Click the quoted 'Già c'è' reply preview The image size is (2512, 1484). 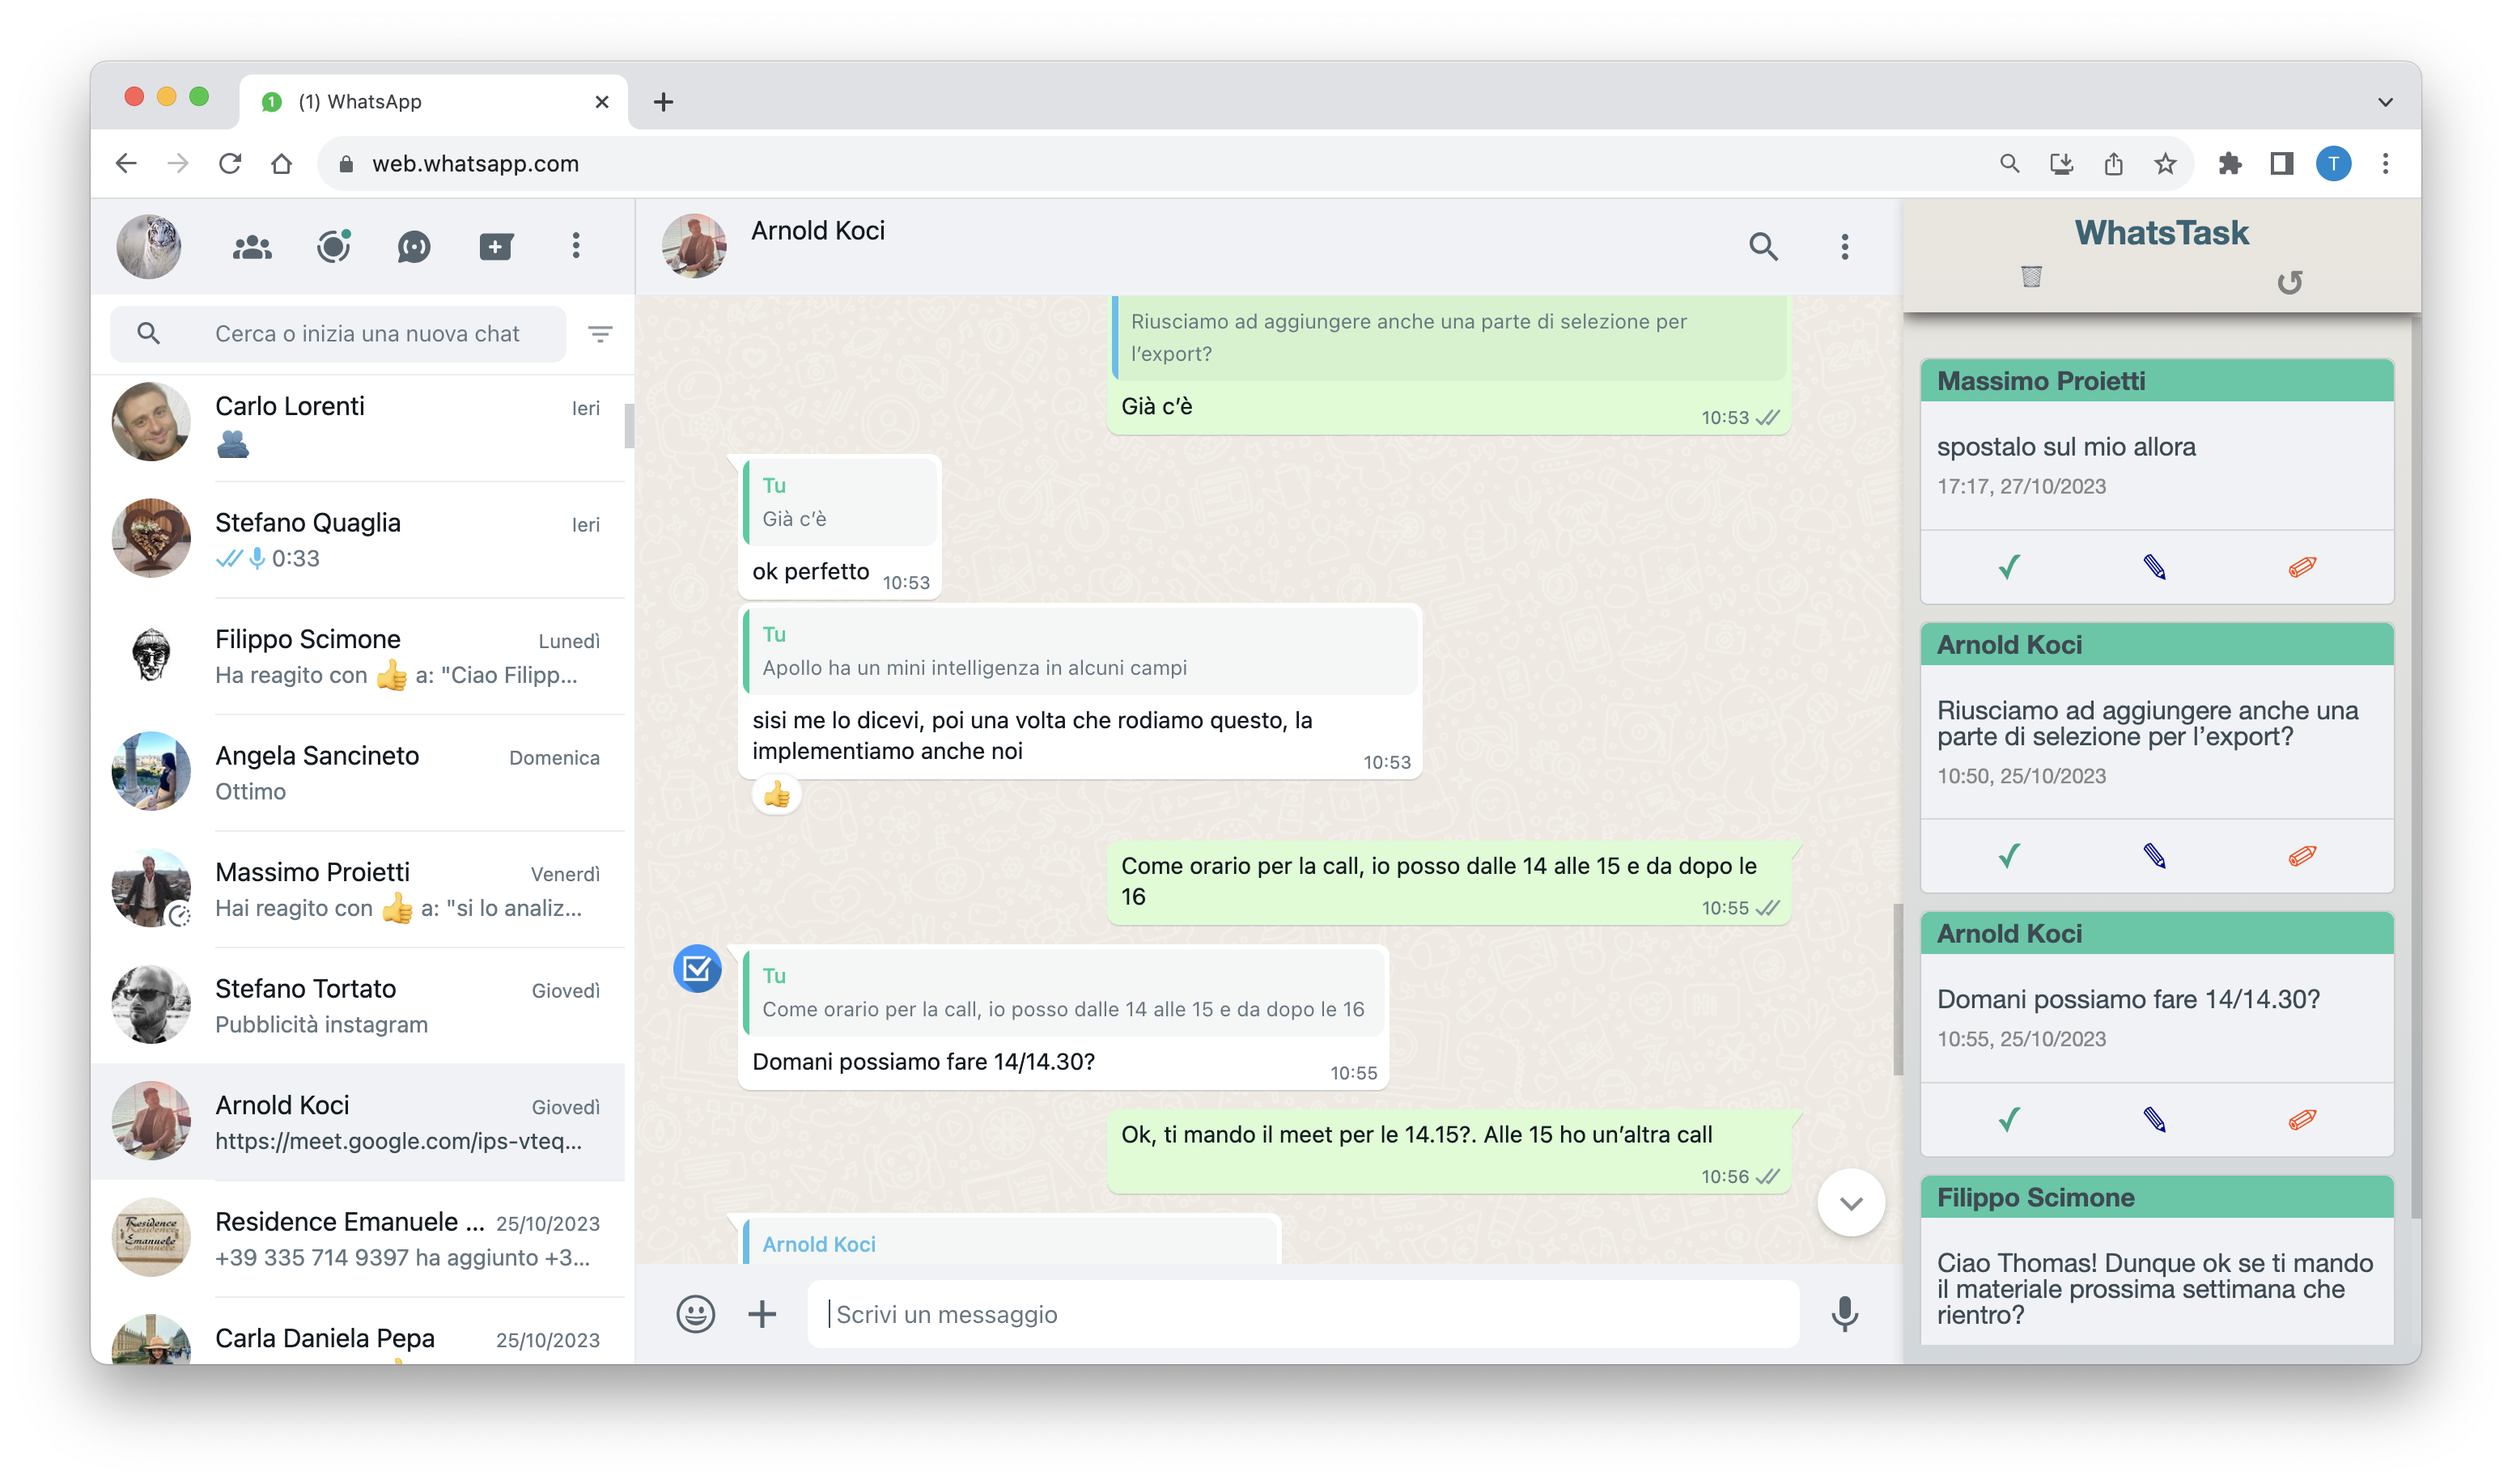[x=840, y=502]
